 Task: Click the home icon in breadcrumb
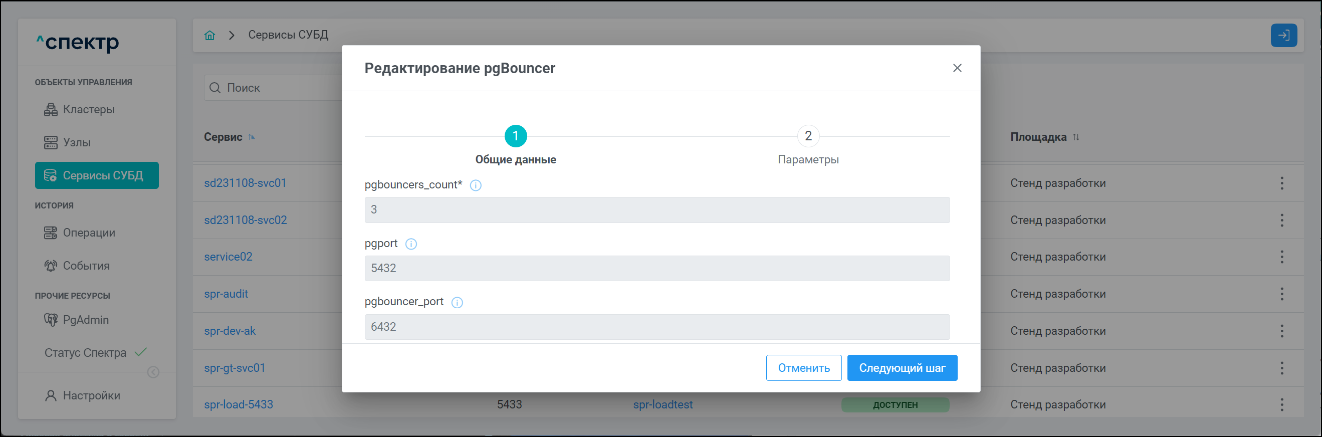click(x=209, y=35)
